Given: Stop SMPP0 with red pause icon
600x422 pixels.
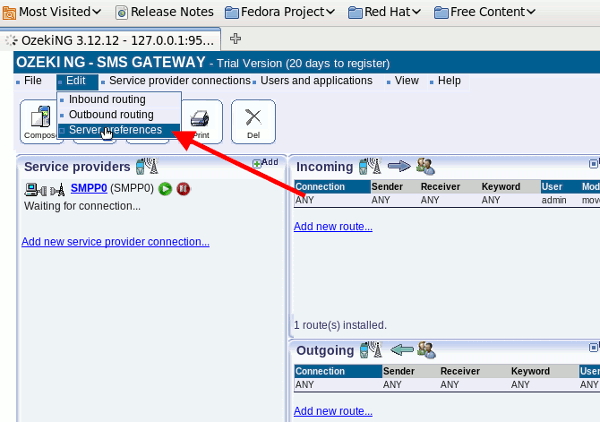Looking at the screenshot, I should coord(183,189).
